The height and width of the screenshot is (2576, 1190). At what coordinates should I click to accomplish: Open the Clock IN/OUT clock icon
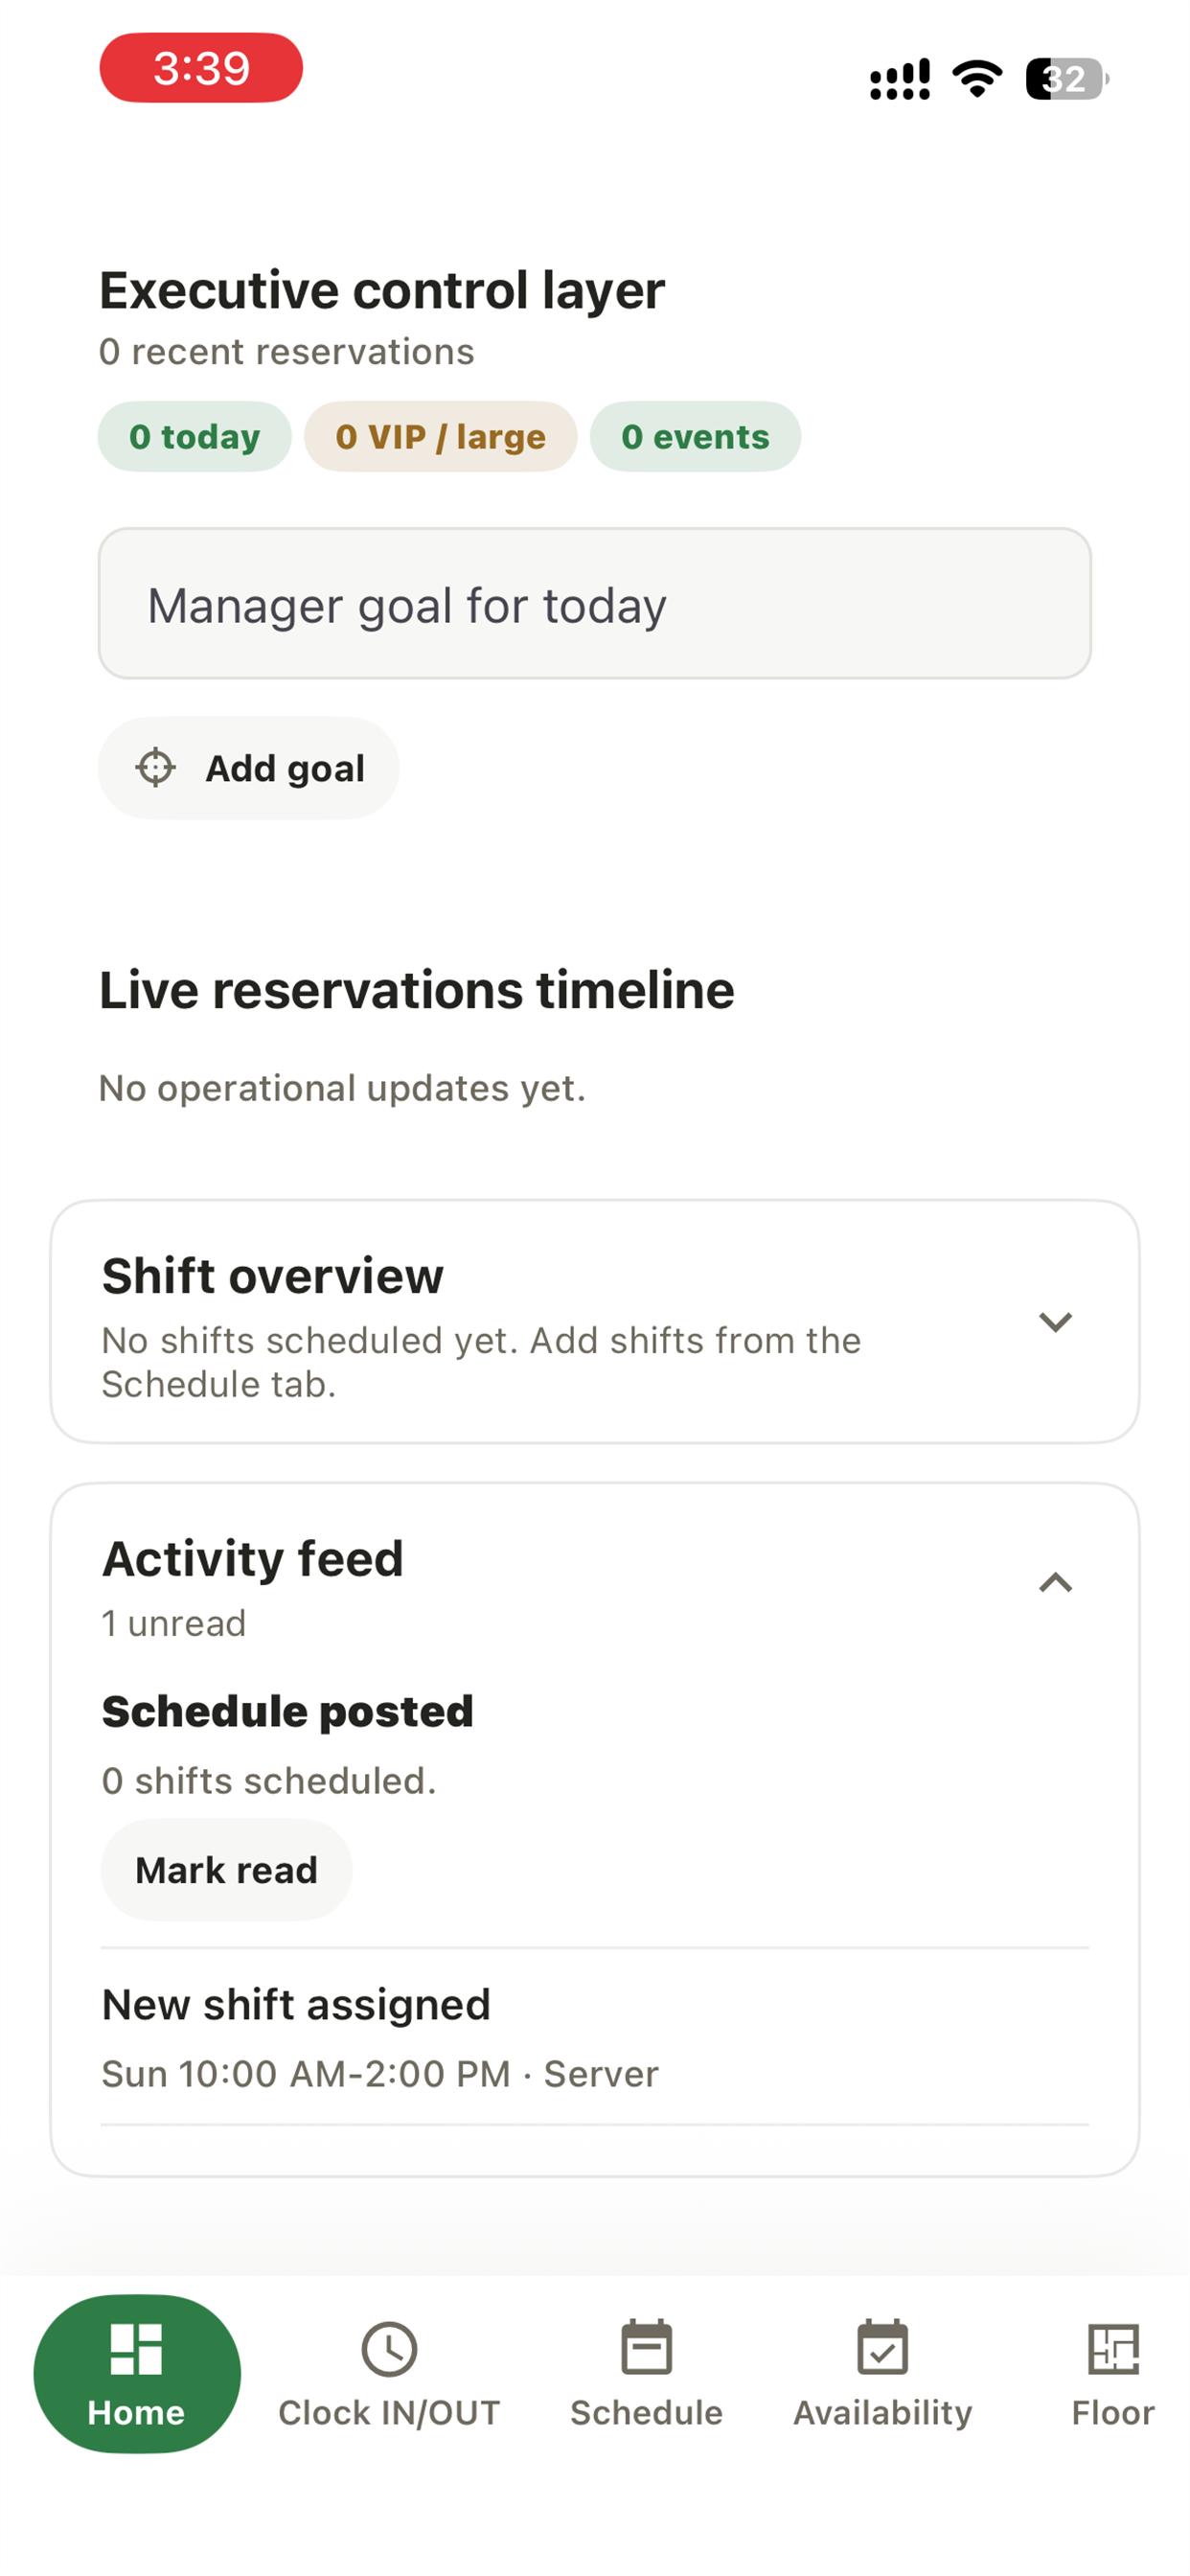point(389,2348)
